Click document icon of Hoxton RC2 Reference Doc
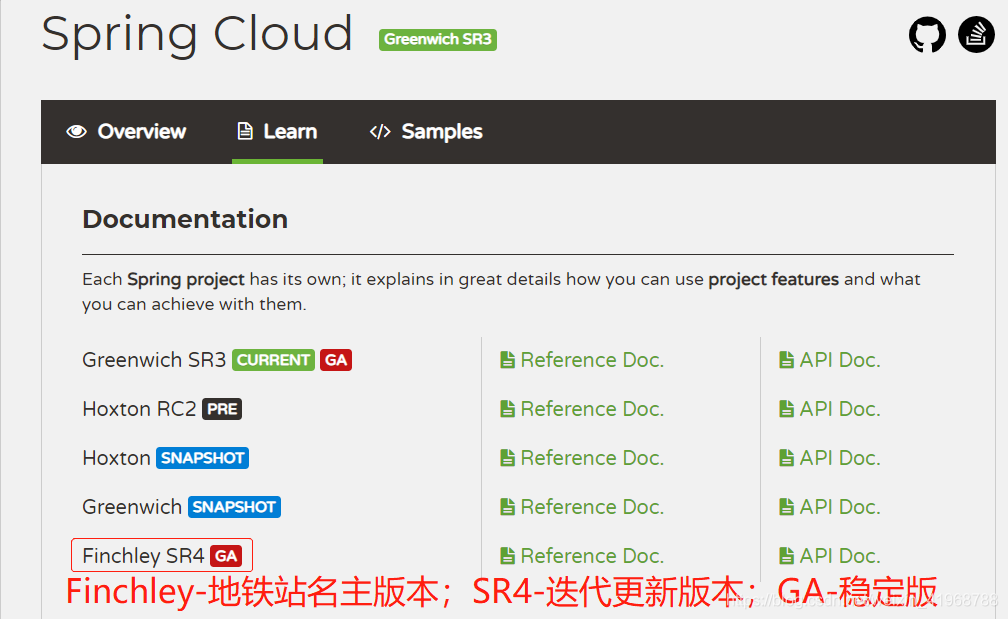The height and width of the screenshot is (619, 1008). (x=507, y=409)
